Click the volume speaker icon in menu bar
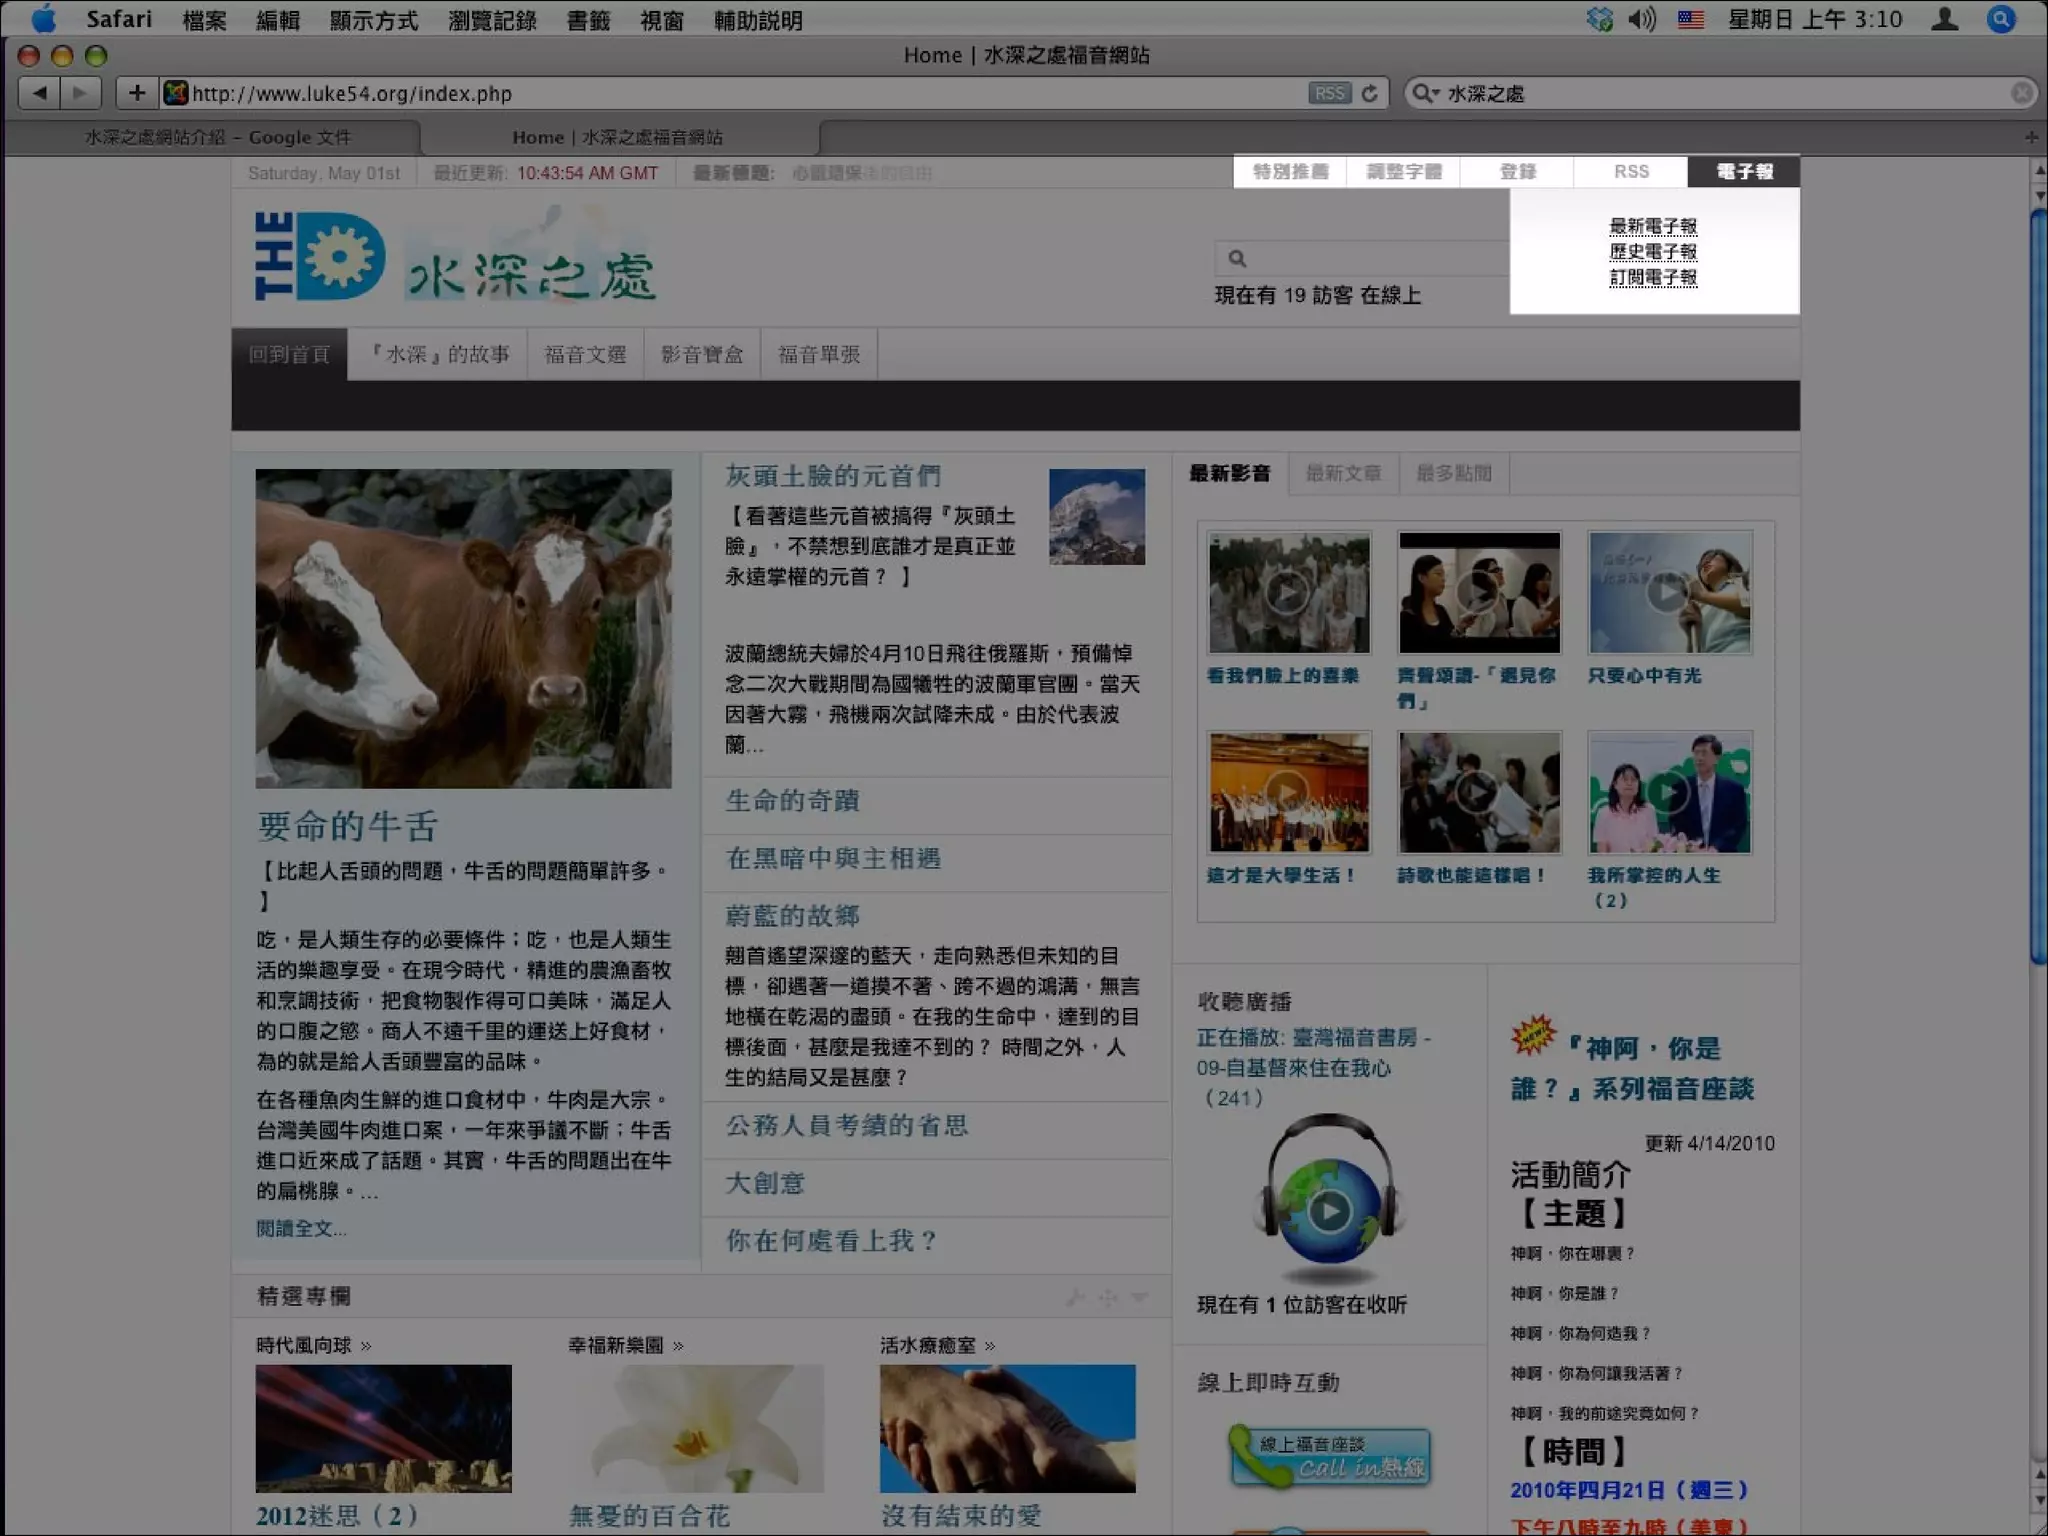 coord(1641,19)
